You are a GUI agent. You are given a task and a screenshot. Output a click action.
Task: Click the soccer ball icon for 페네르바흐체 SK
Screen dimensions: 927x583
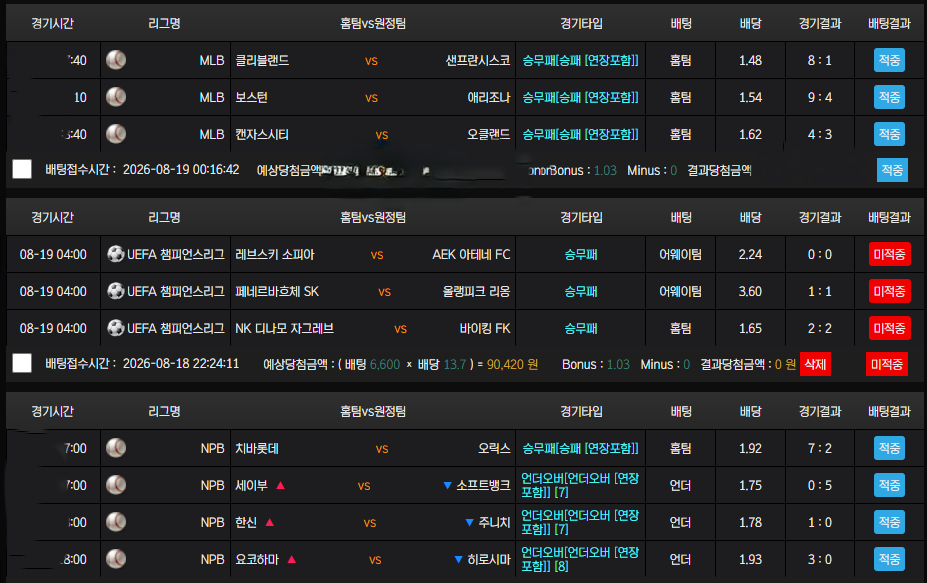[116, 291]
